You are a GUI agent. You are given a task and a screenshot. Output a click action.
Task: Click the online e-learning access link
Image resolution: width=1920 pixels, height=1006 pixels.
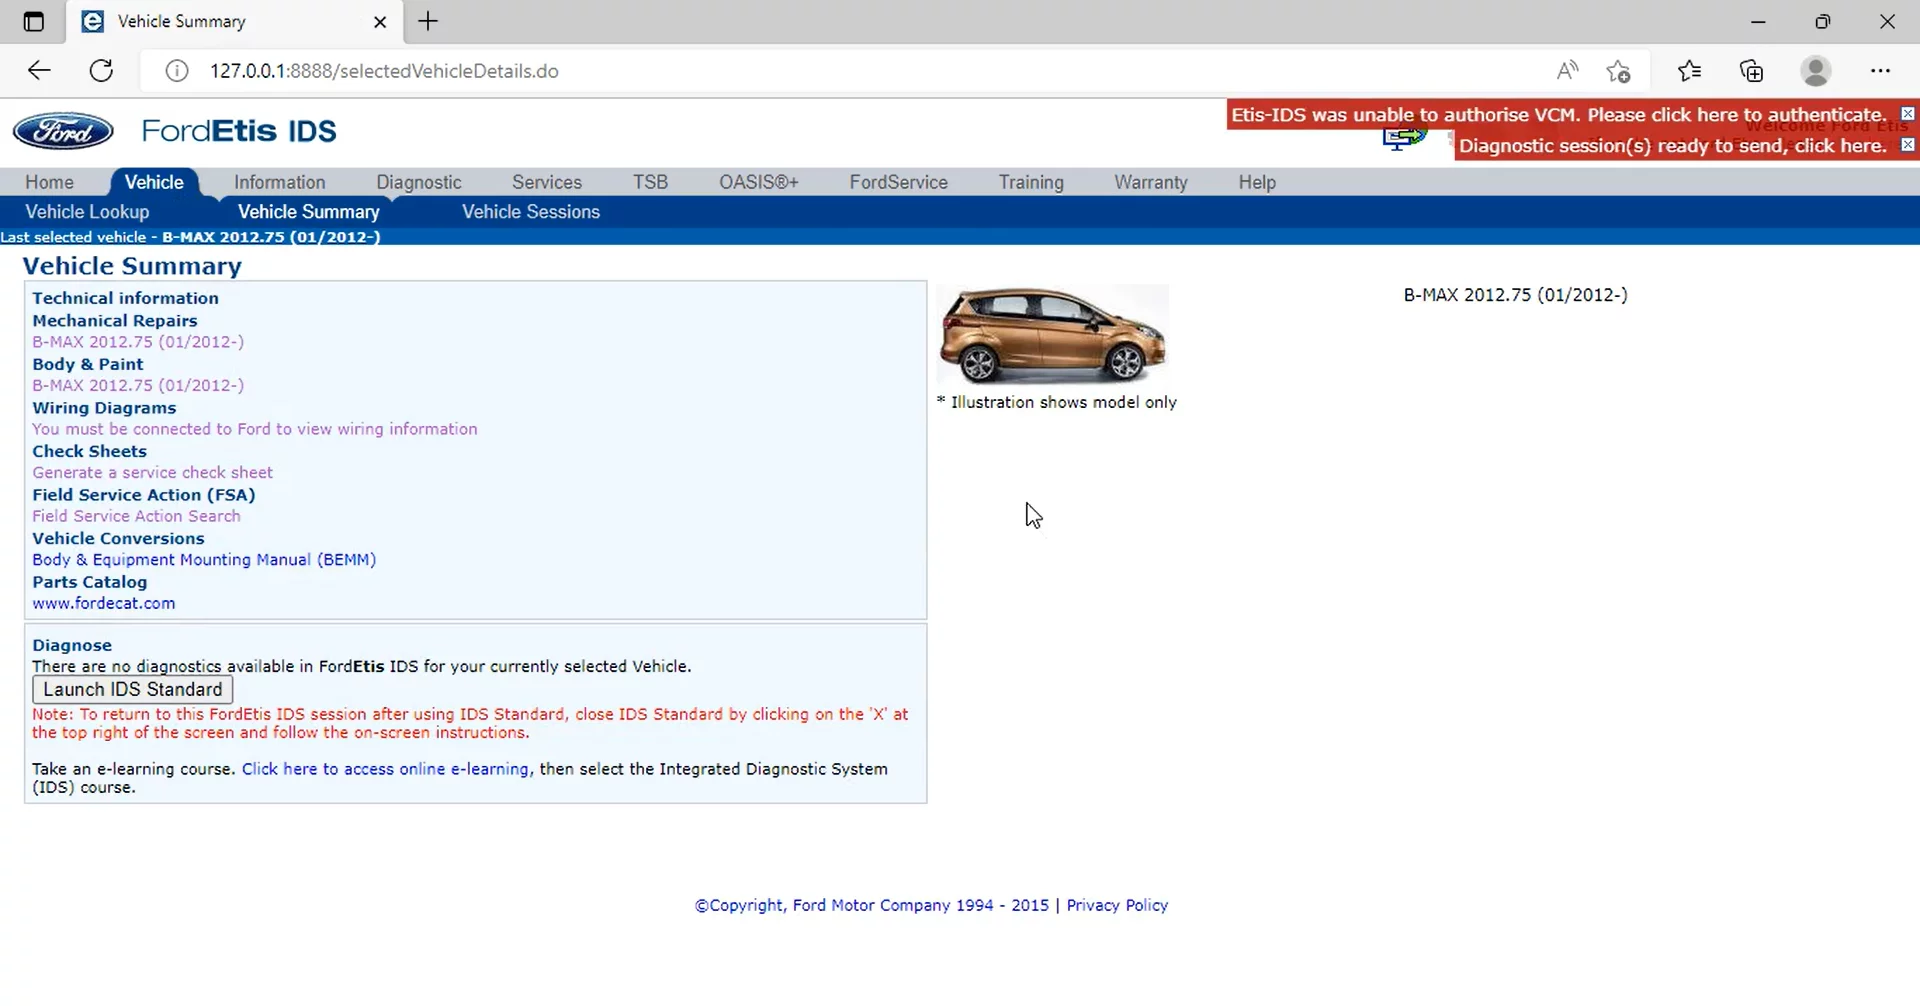(385, 769)
